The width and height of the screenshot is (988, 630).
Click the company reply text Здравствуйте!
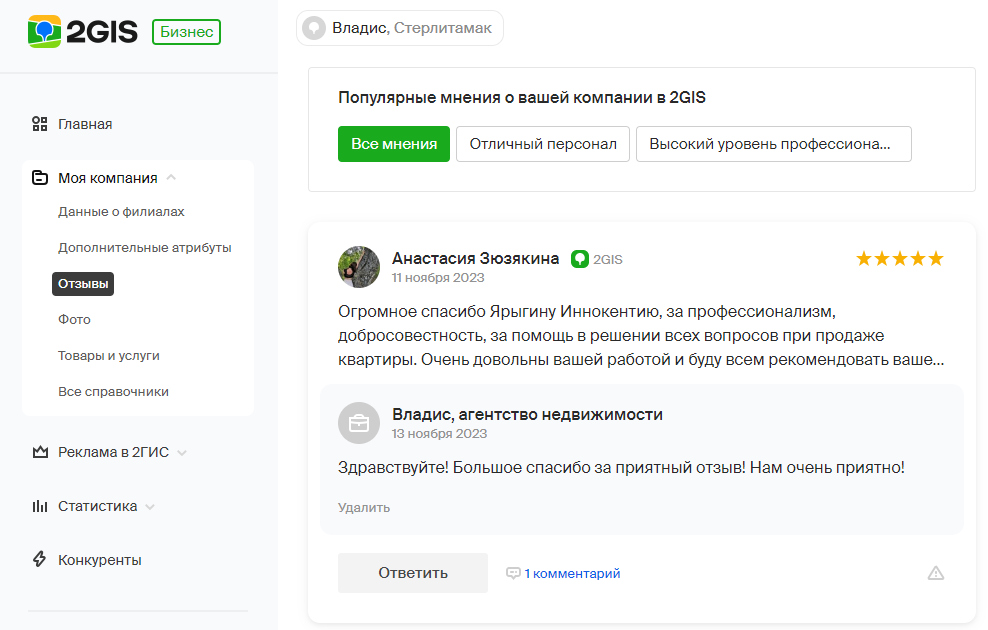tap(621, 467)
